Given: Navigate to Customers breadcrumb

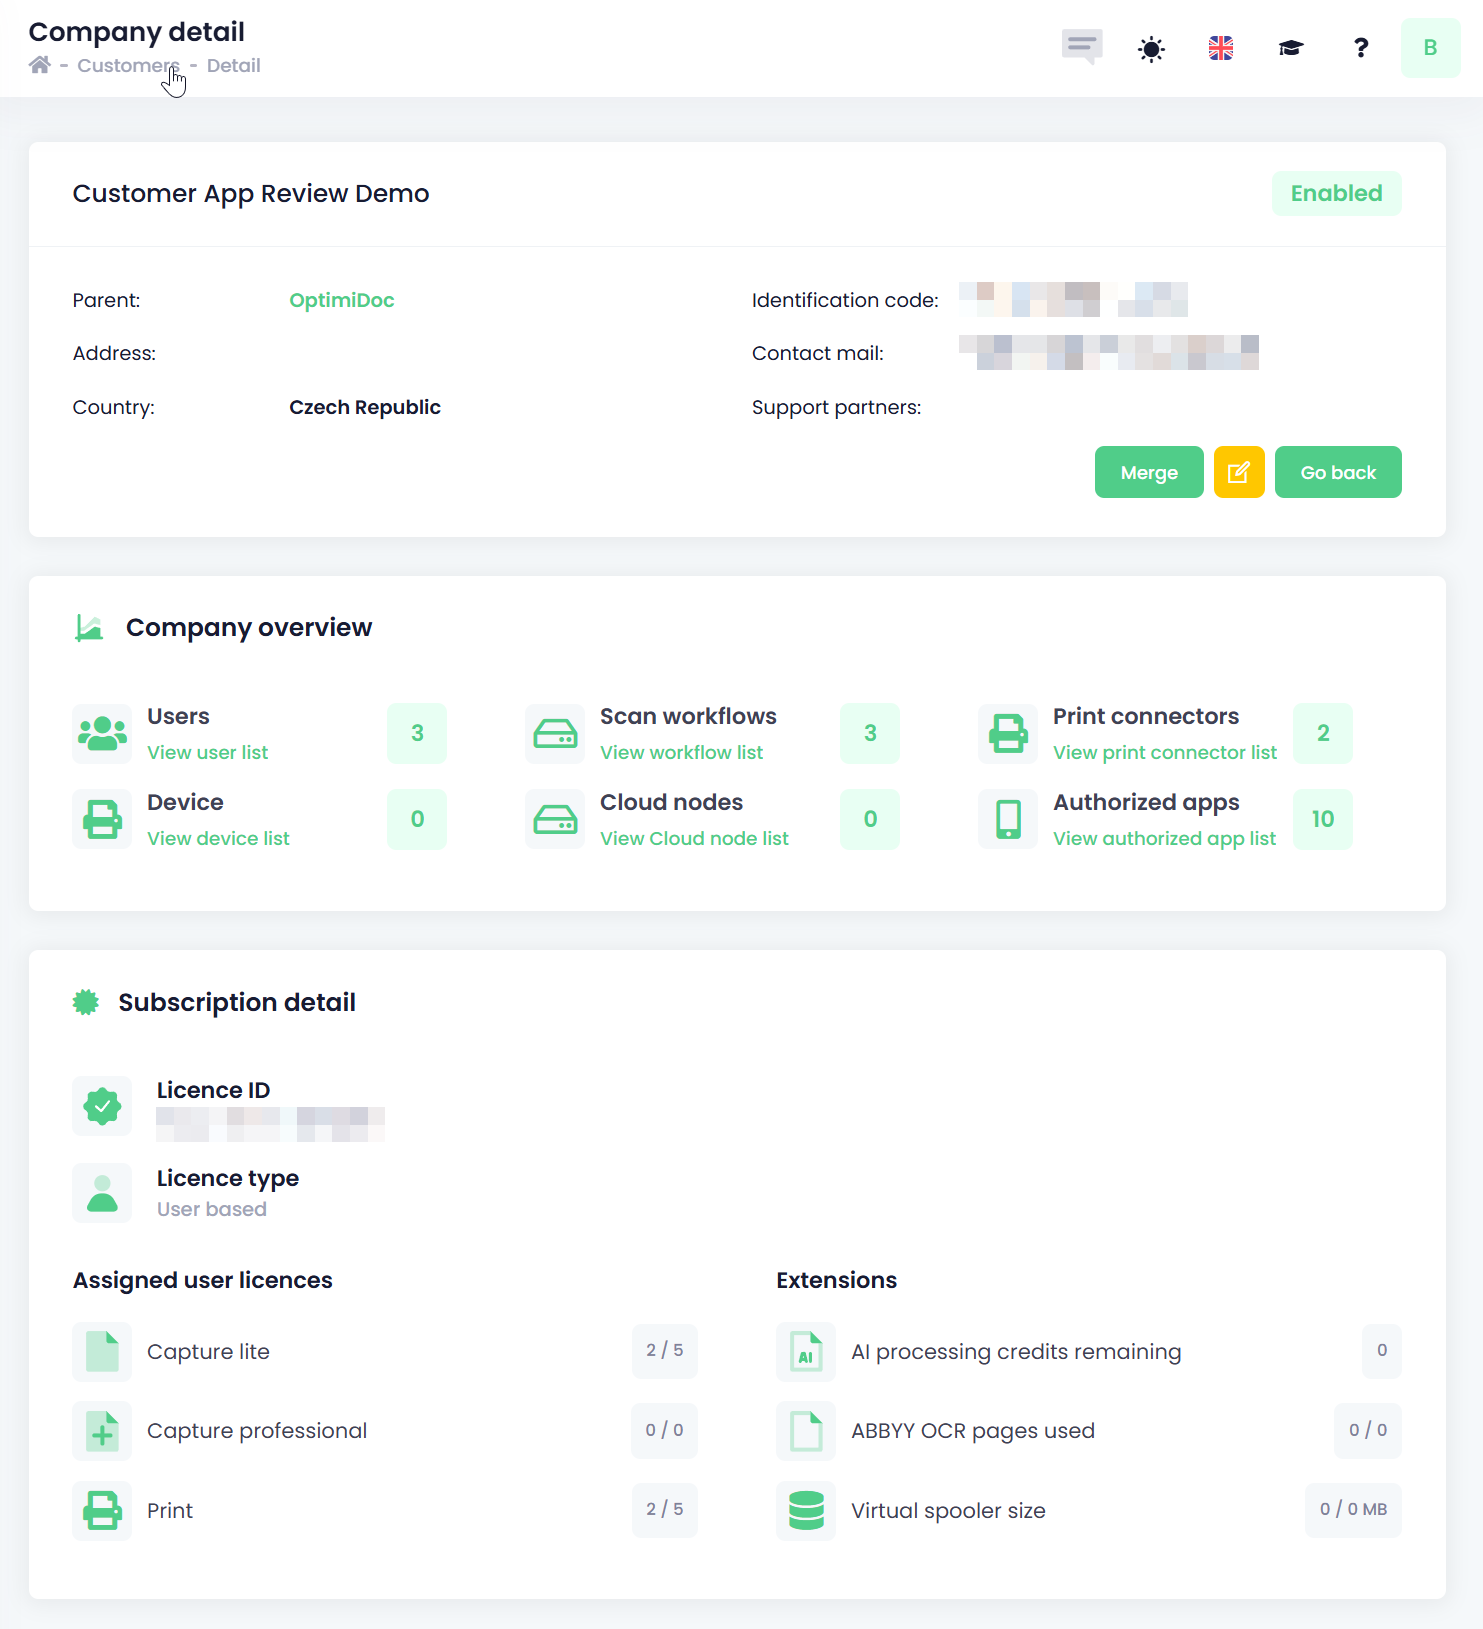Looking at the screenshot, I should tap(128, 66).
